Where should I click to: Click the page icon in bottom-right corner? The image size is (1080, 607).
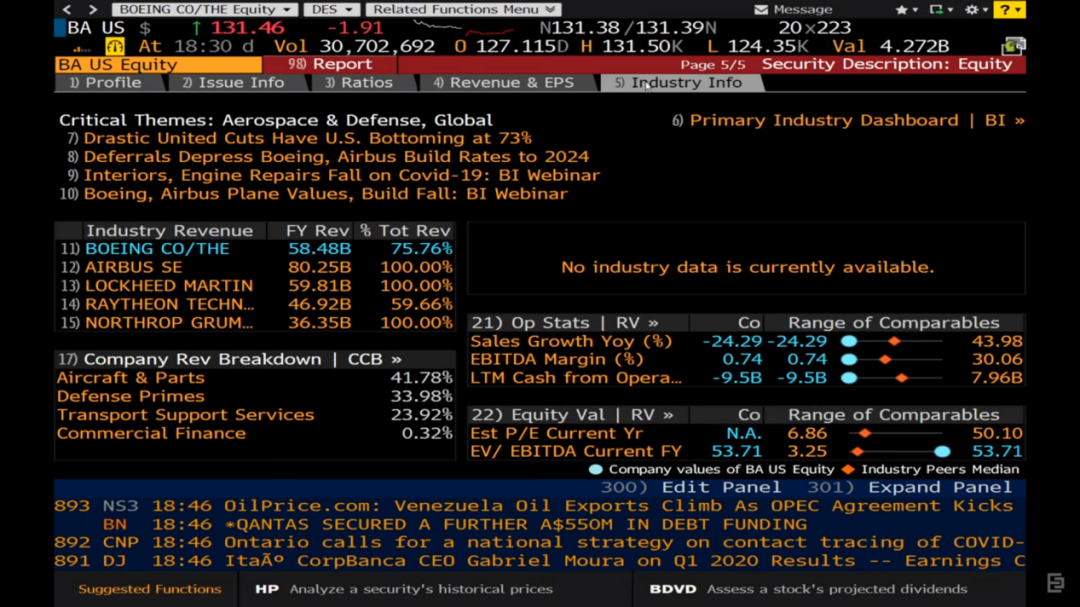pyautogui.click(x=1055, y=582)
